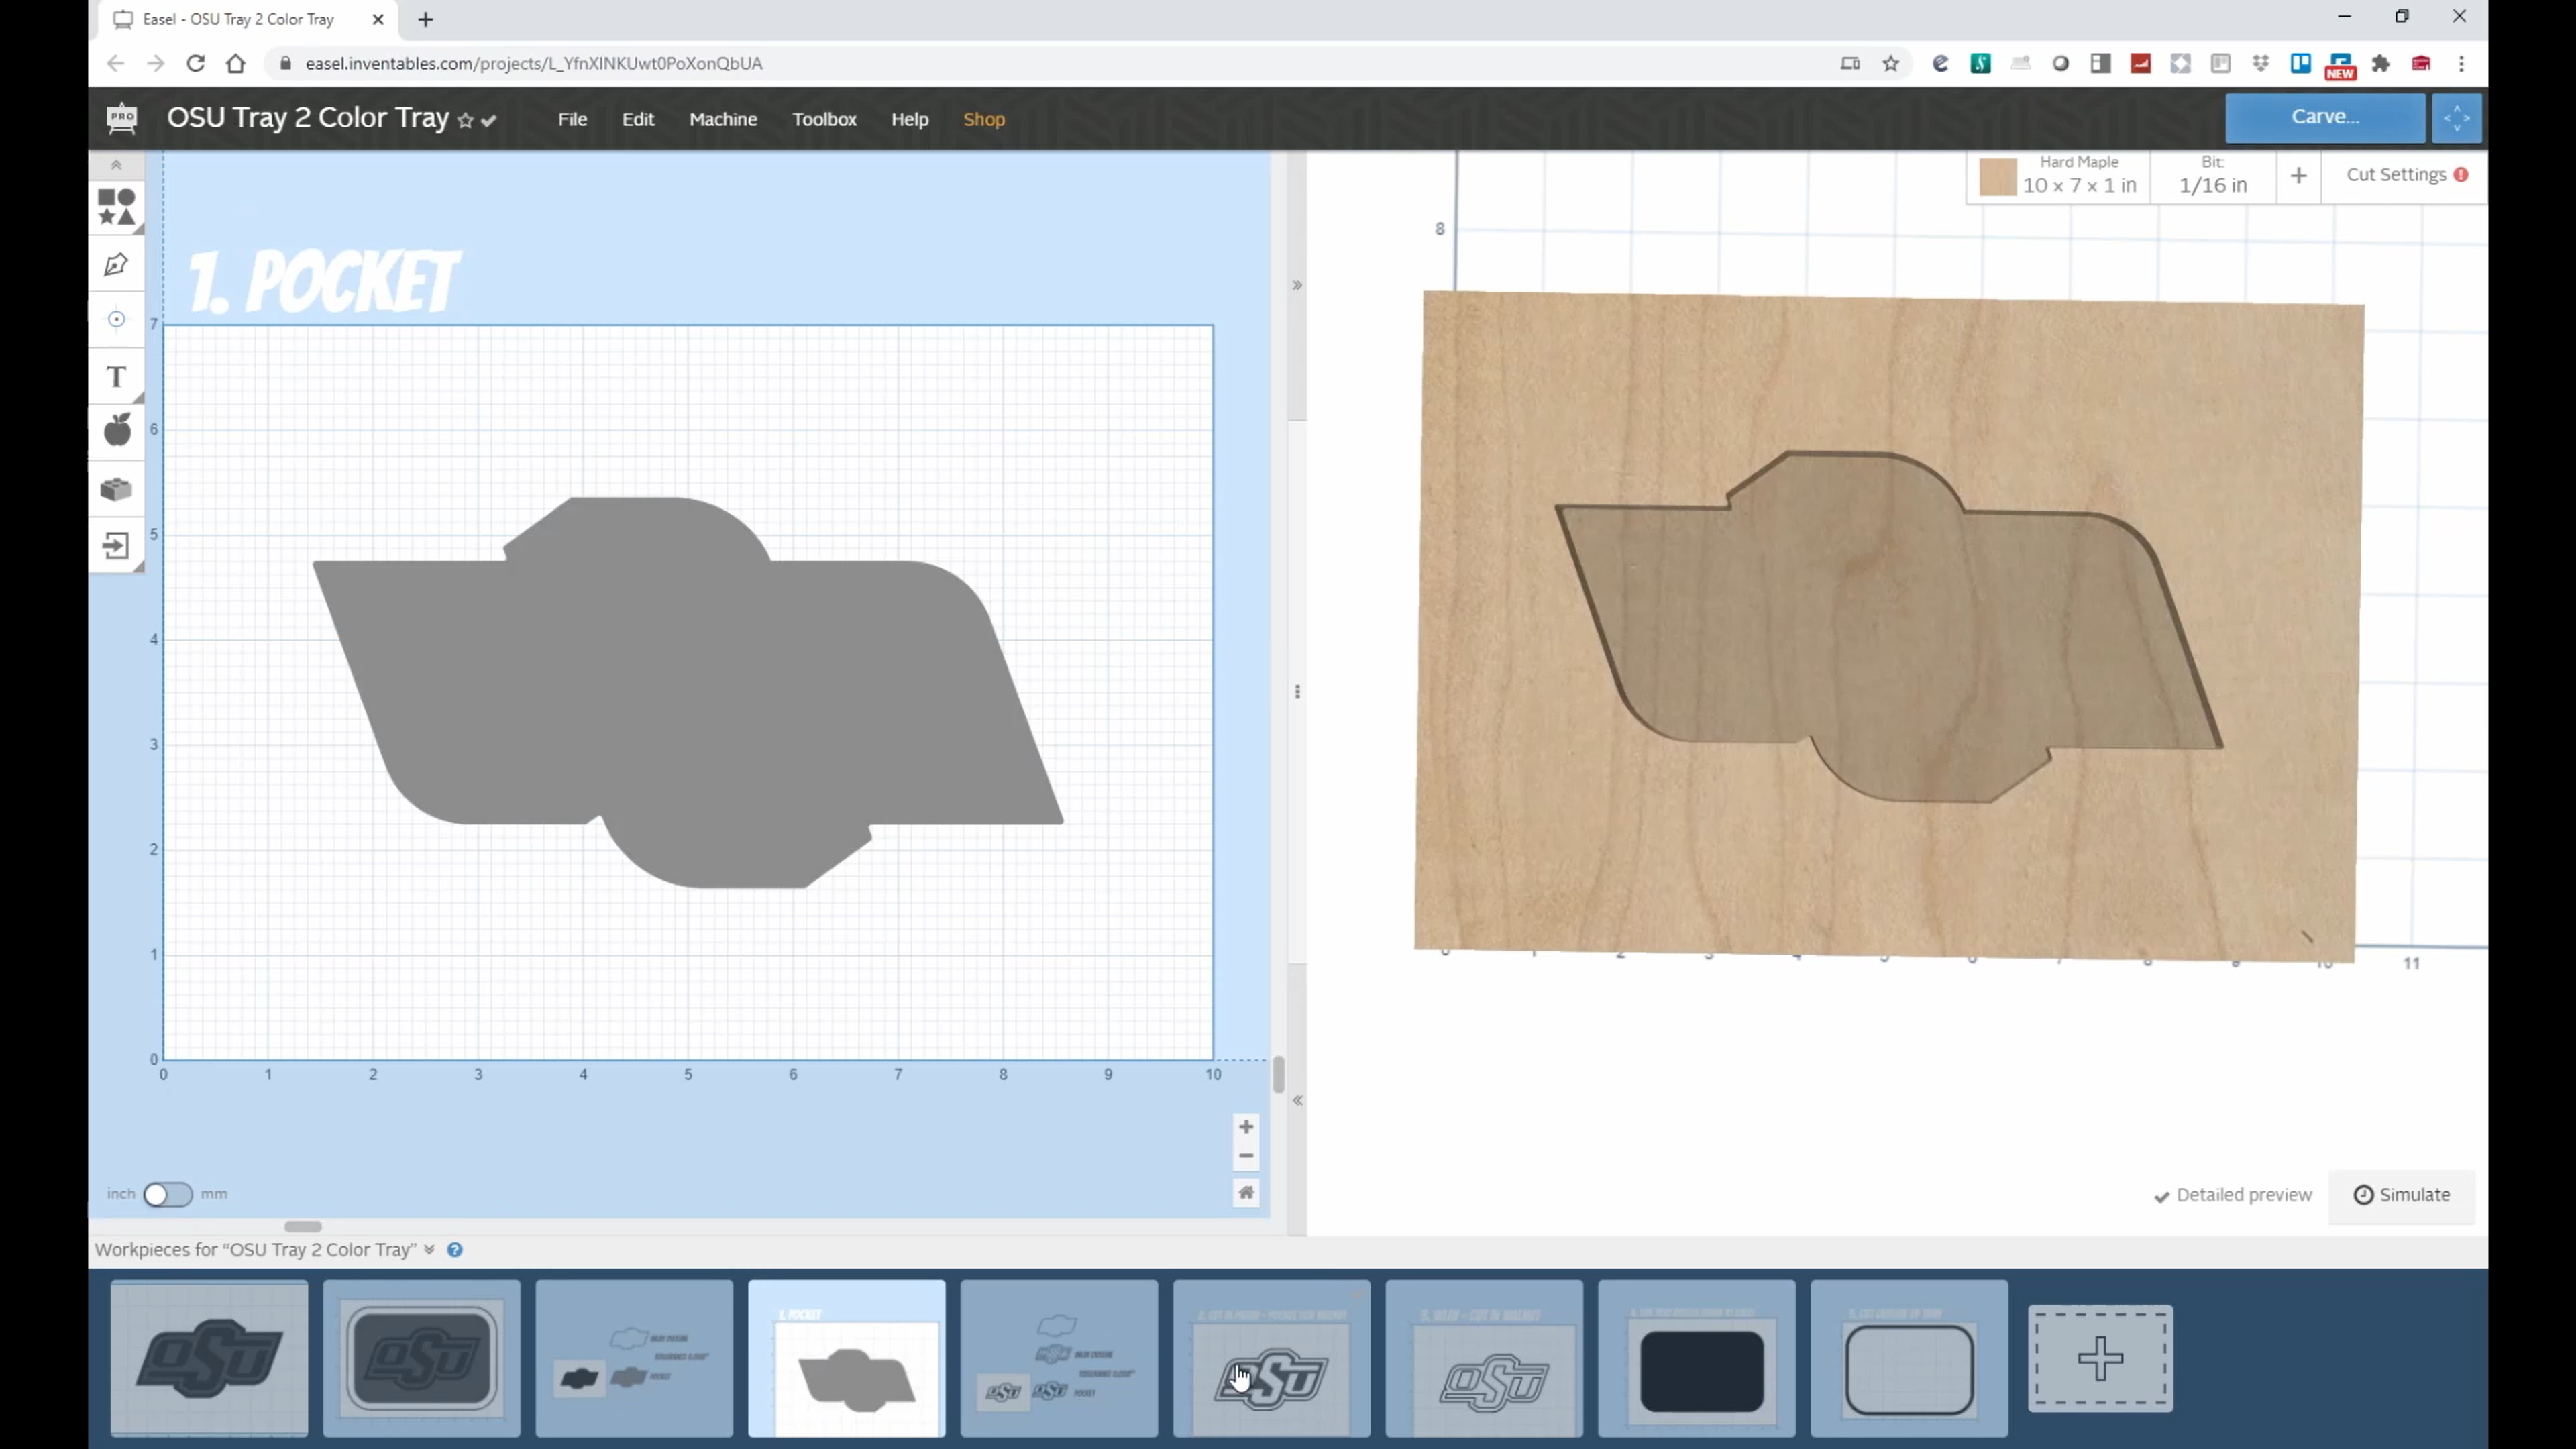Select the Pen drawing tool
This screenshot has height=1449, width=2576.
click(116, 264)
